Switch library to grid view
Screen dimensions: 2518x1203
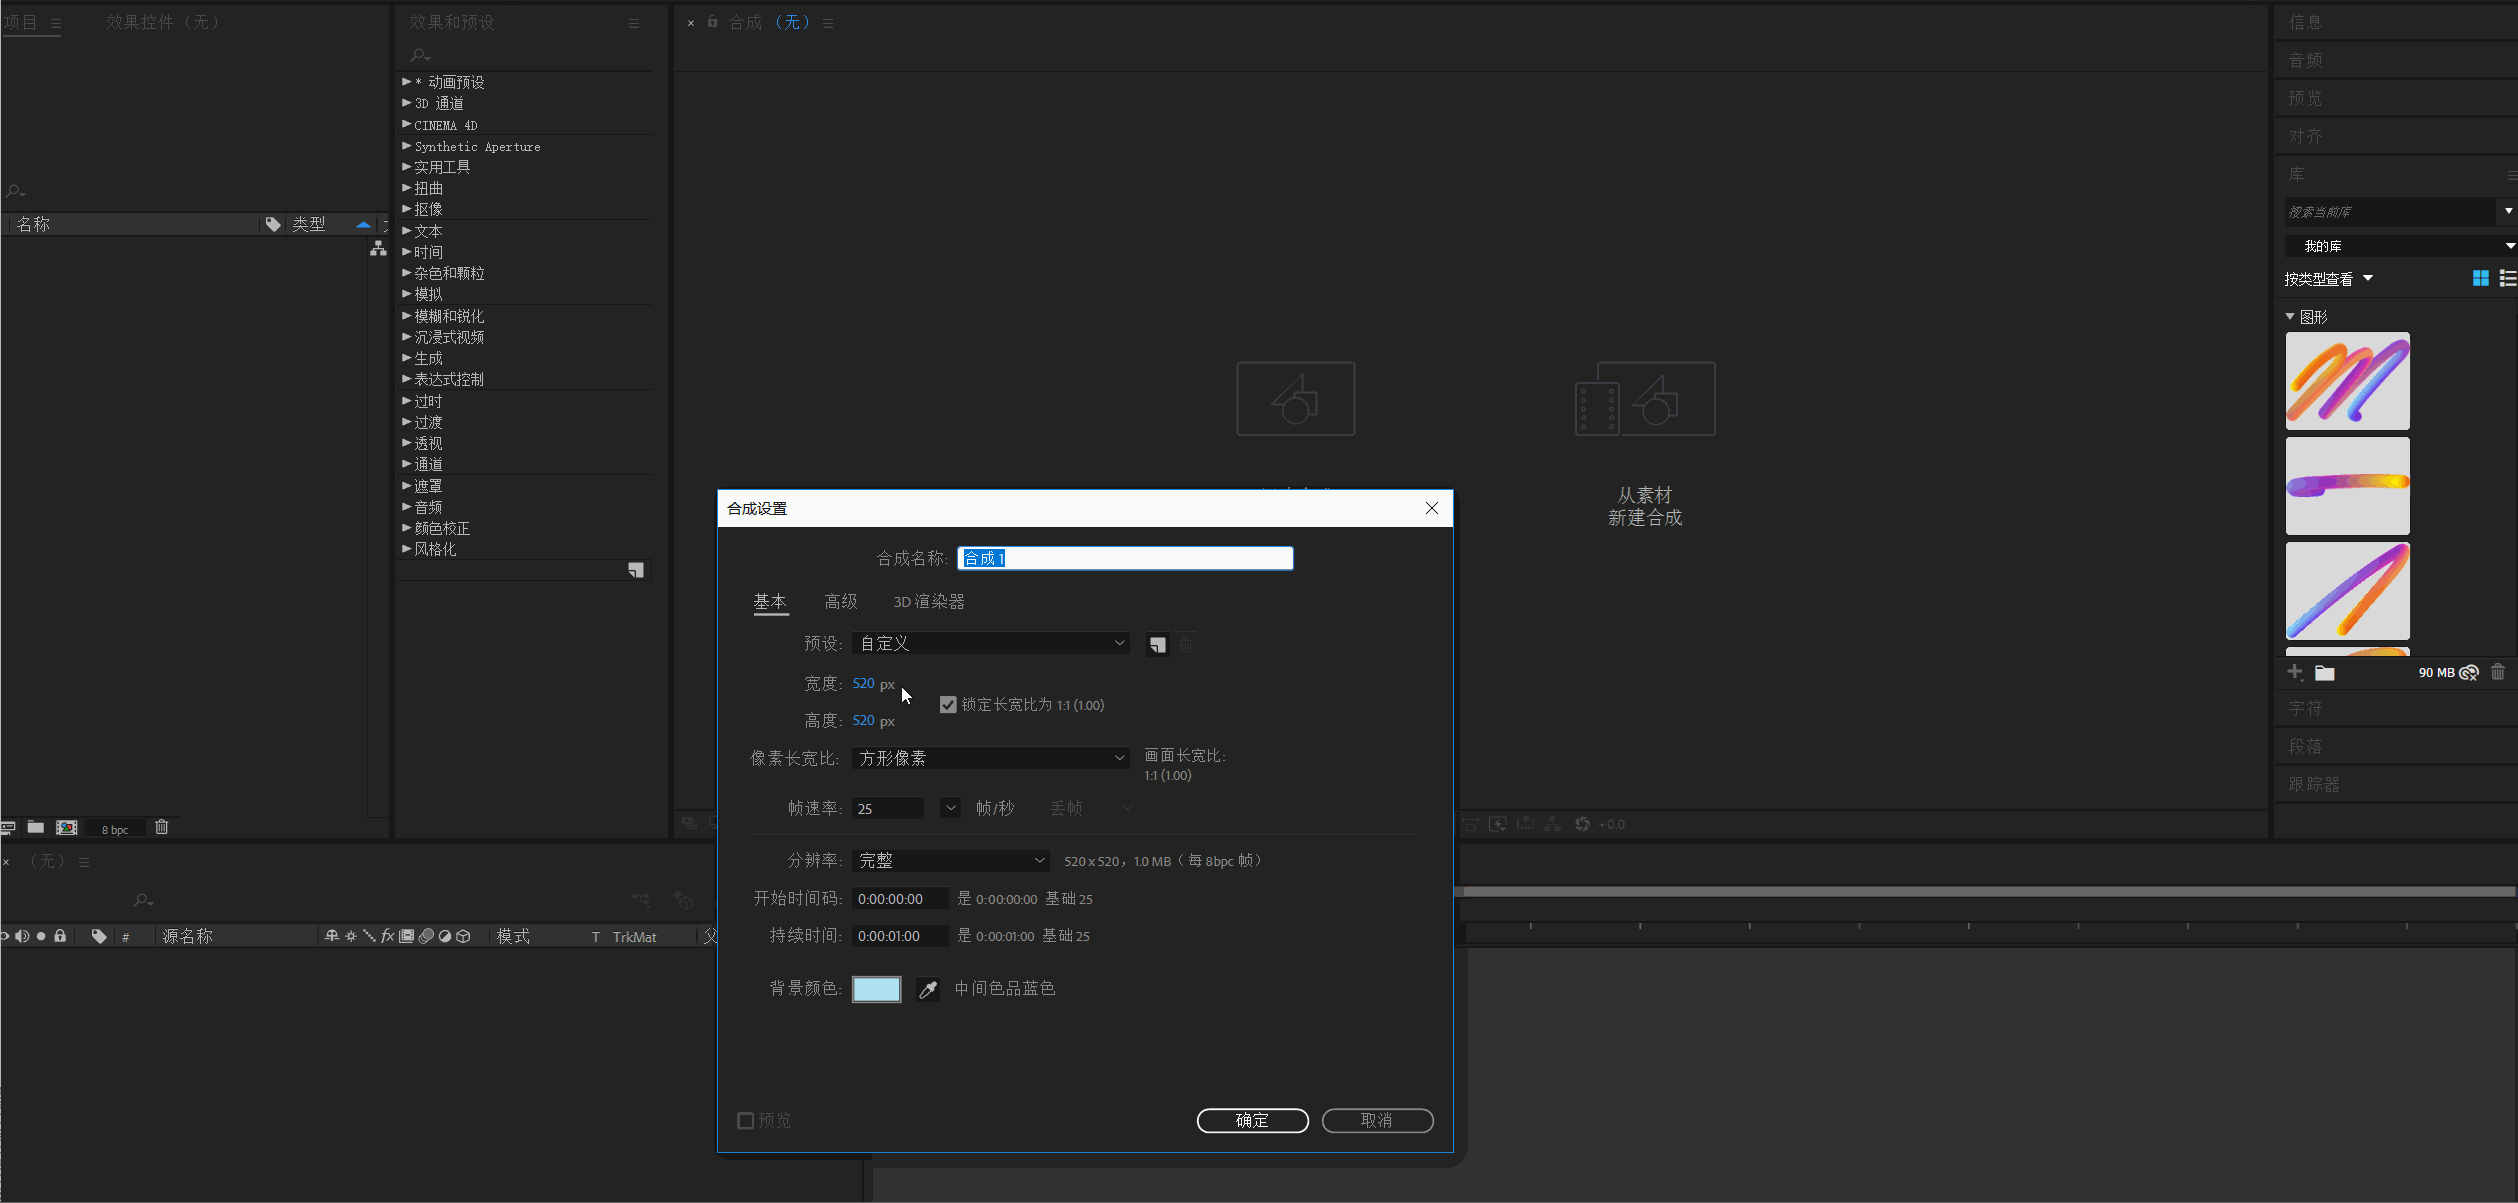pyautogui.click(x=2480, y=278)
